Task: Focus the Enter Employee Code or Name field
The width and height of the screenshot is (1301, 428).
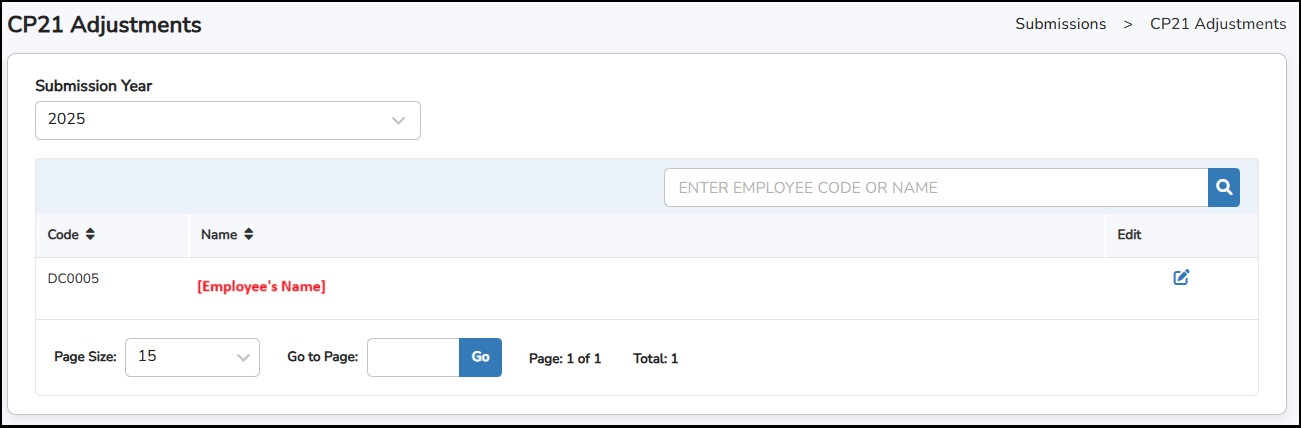Action: pyautogui.click(x=935, y=187)
